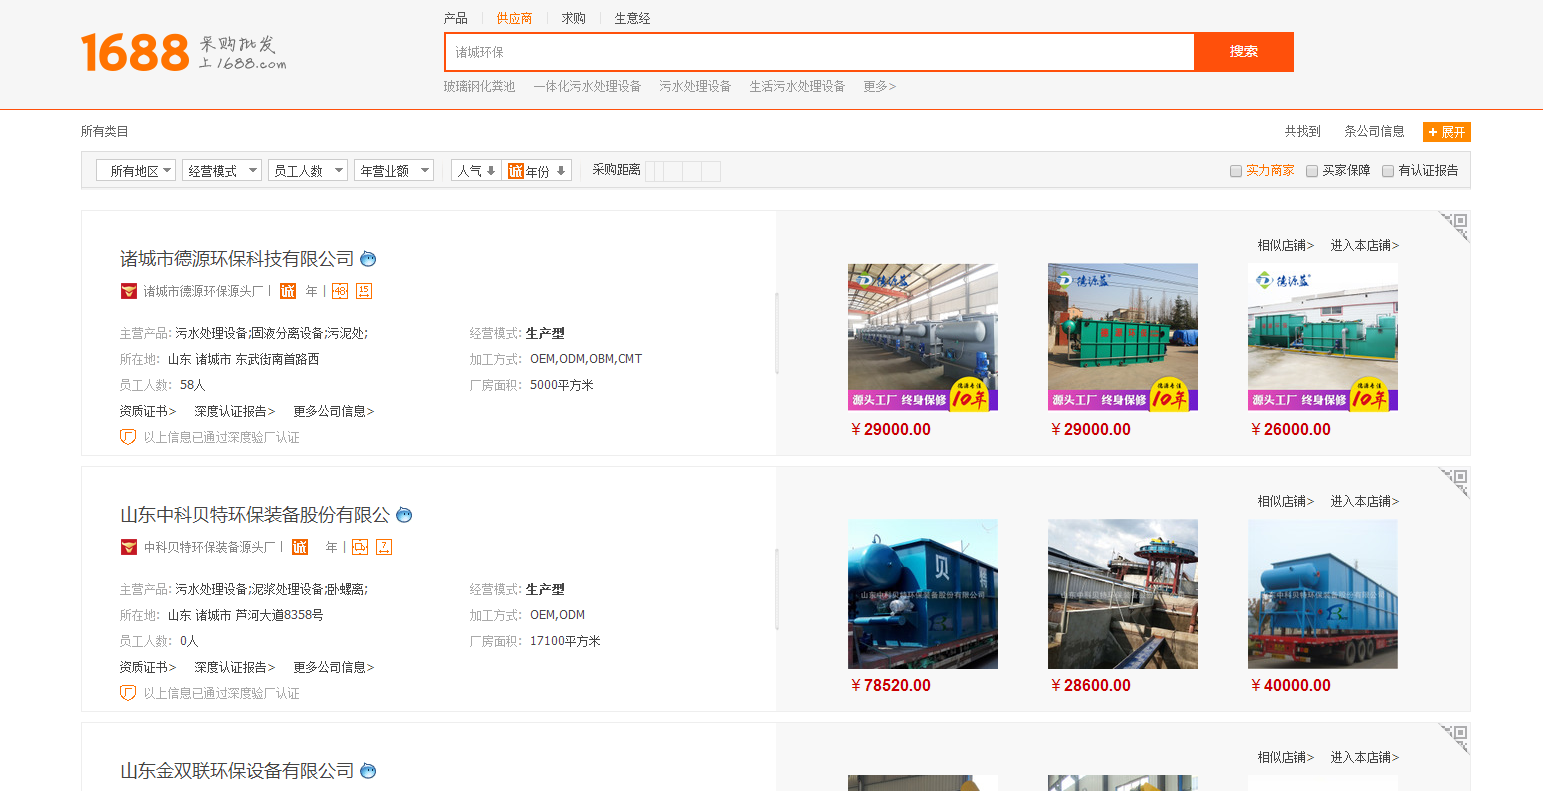Open 进入本店铺 for 山东中科贝特
The width and height of the screenshot is (1543, 791).
click(x=1365, y=501)
